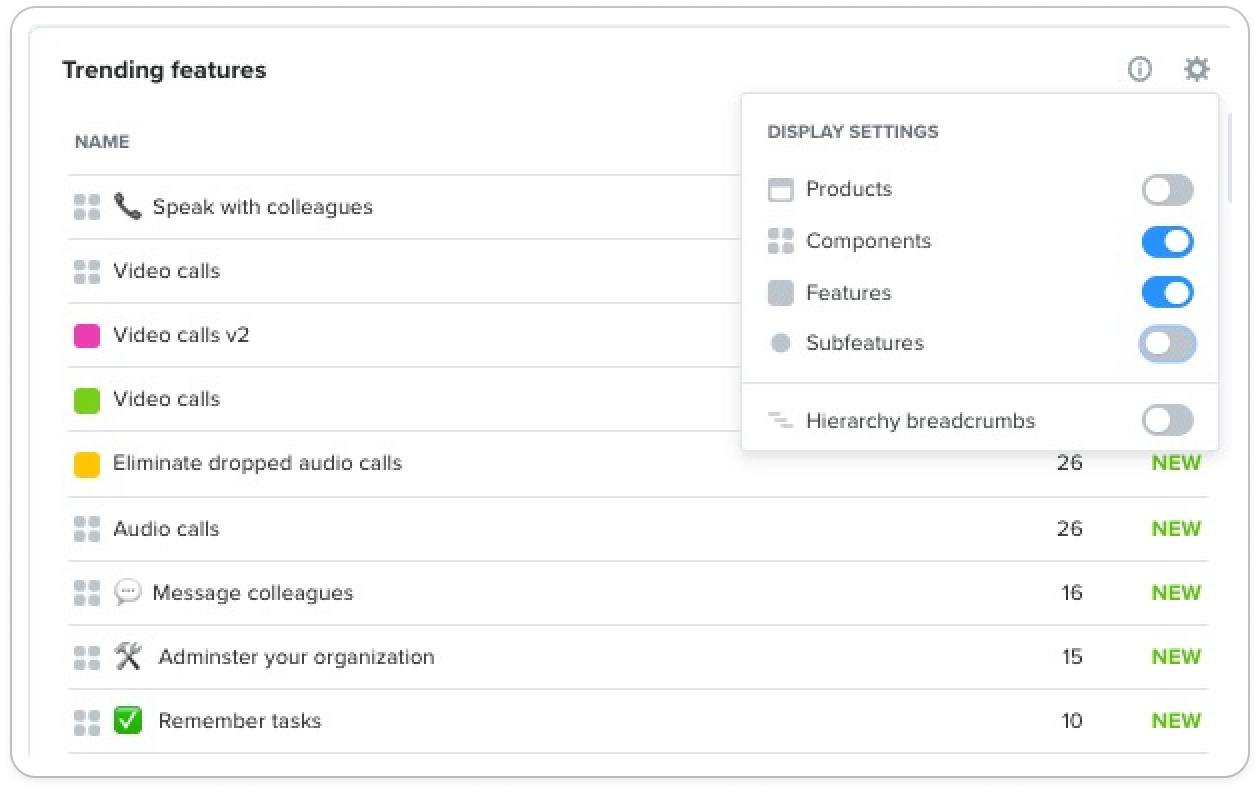
Task: Click the NEW badge on Audio calls row
Action: (x=1176, y=529)
